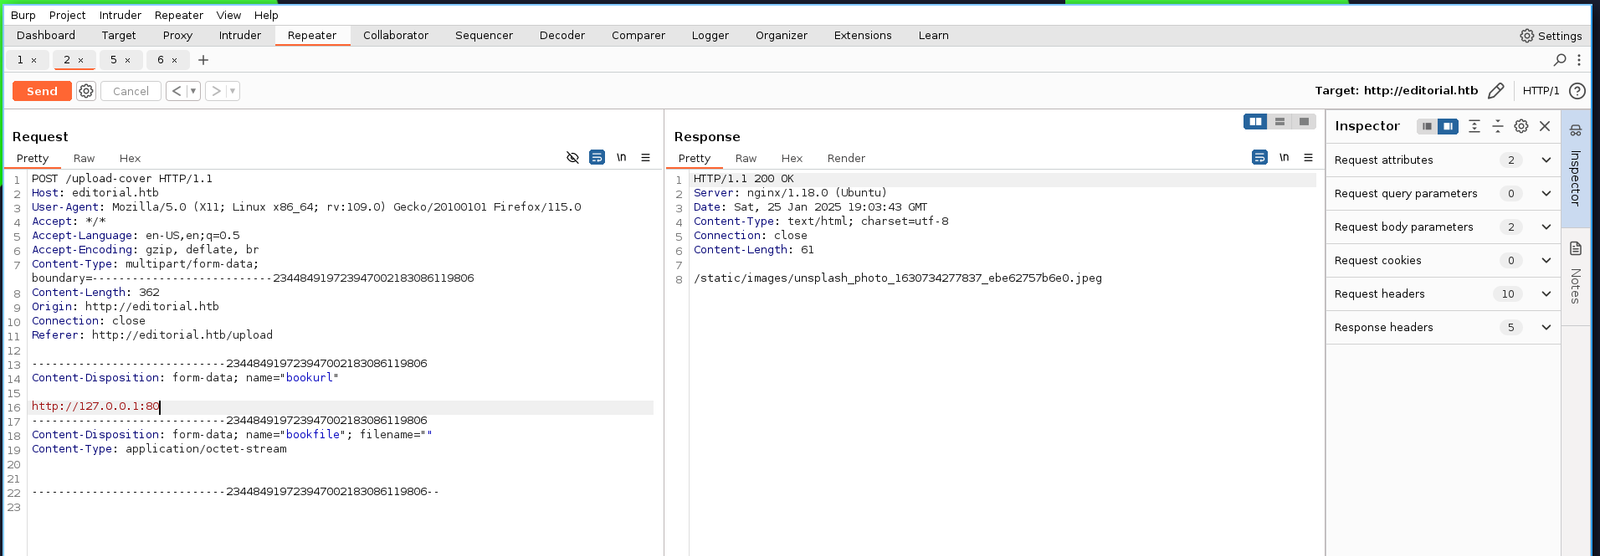Click the pencil icon to edit target
The width and height of the screenshot is (1600, 556).
tap(1495, 91)
